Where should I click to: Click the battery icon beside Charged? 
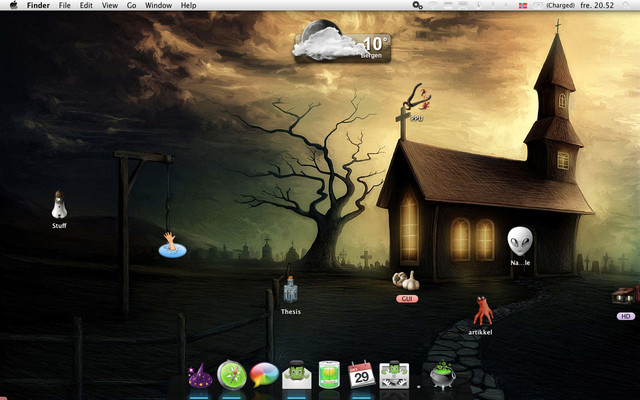click(538, 5)
